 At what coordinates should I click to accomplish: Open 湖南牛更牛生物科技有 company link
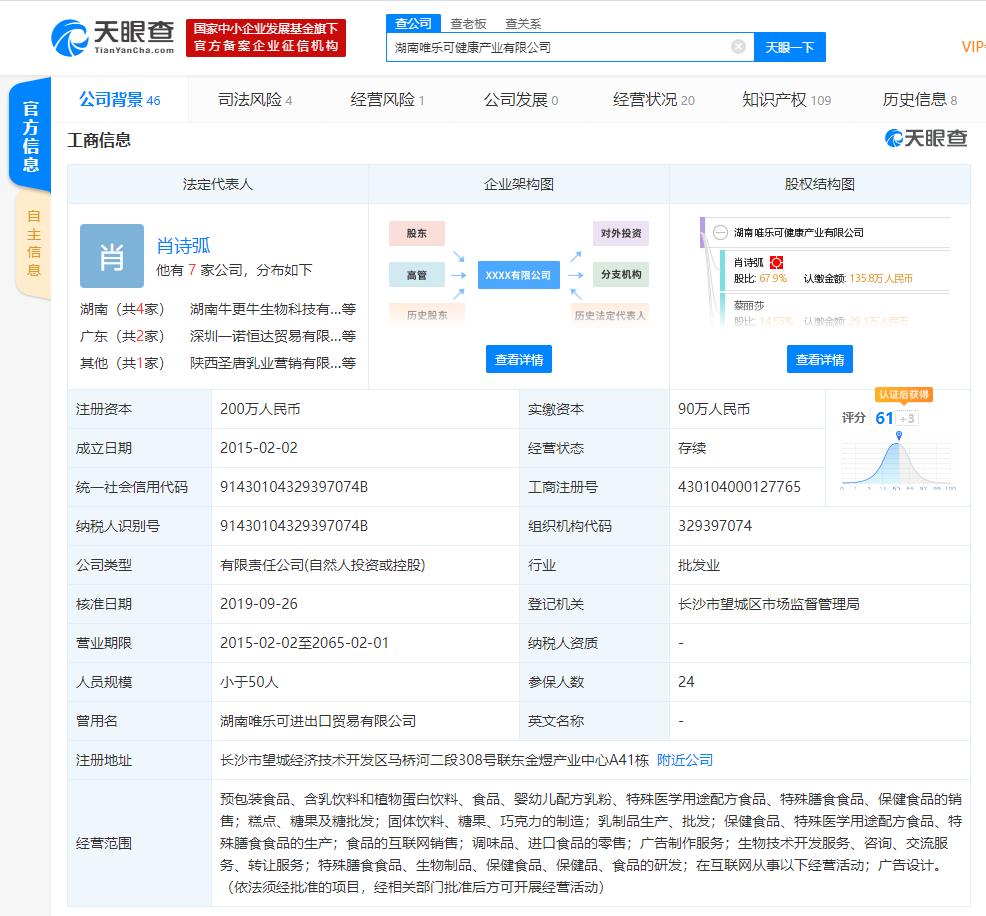click(273, 309)
